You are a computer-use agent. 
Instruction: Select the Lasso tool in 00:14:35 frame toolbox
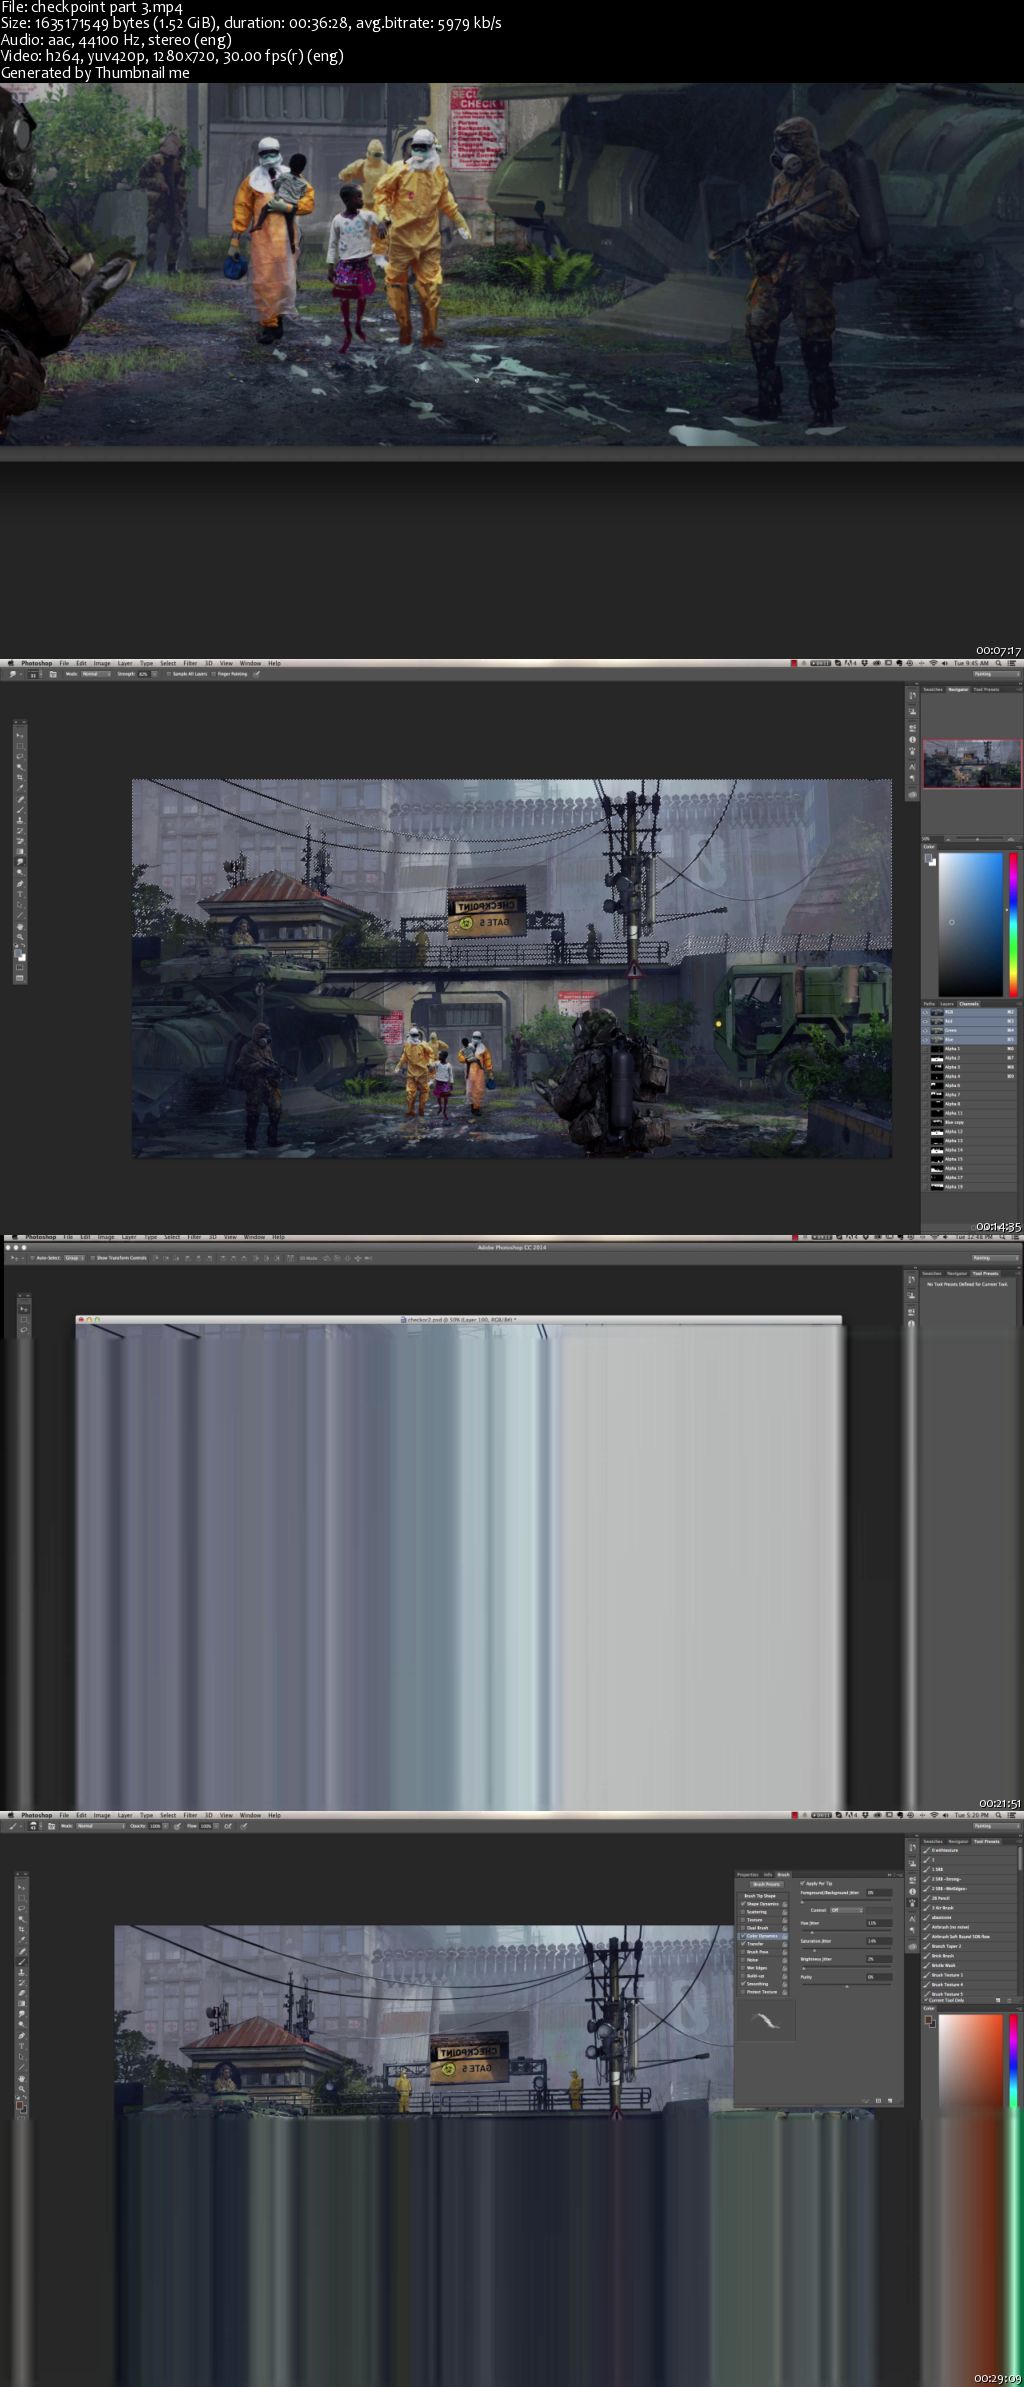pyautogui.click(x=20, y=756)
